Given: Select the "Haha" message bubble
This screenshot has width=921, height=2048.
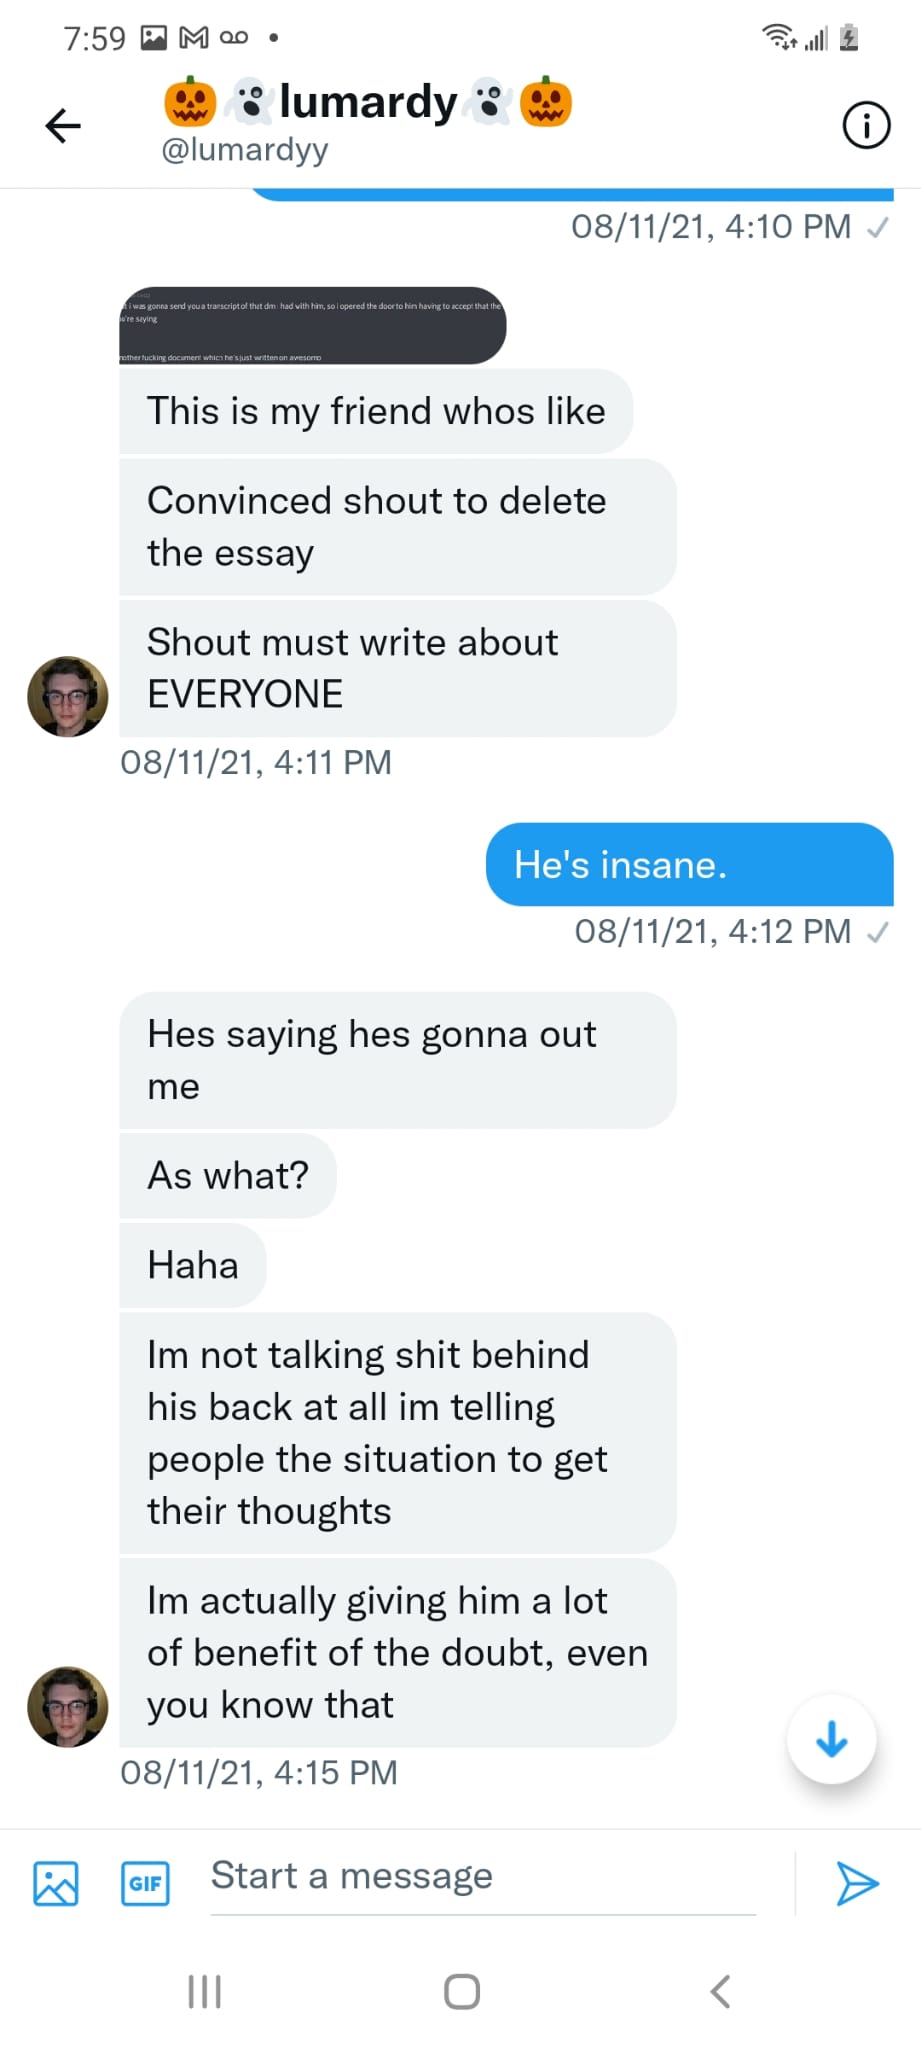Looking at the screenshot, I should [x=193, y=1265].
